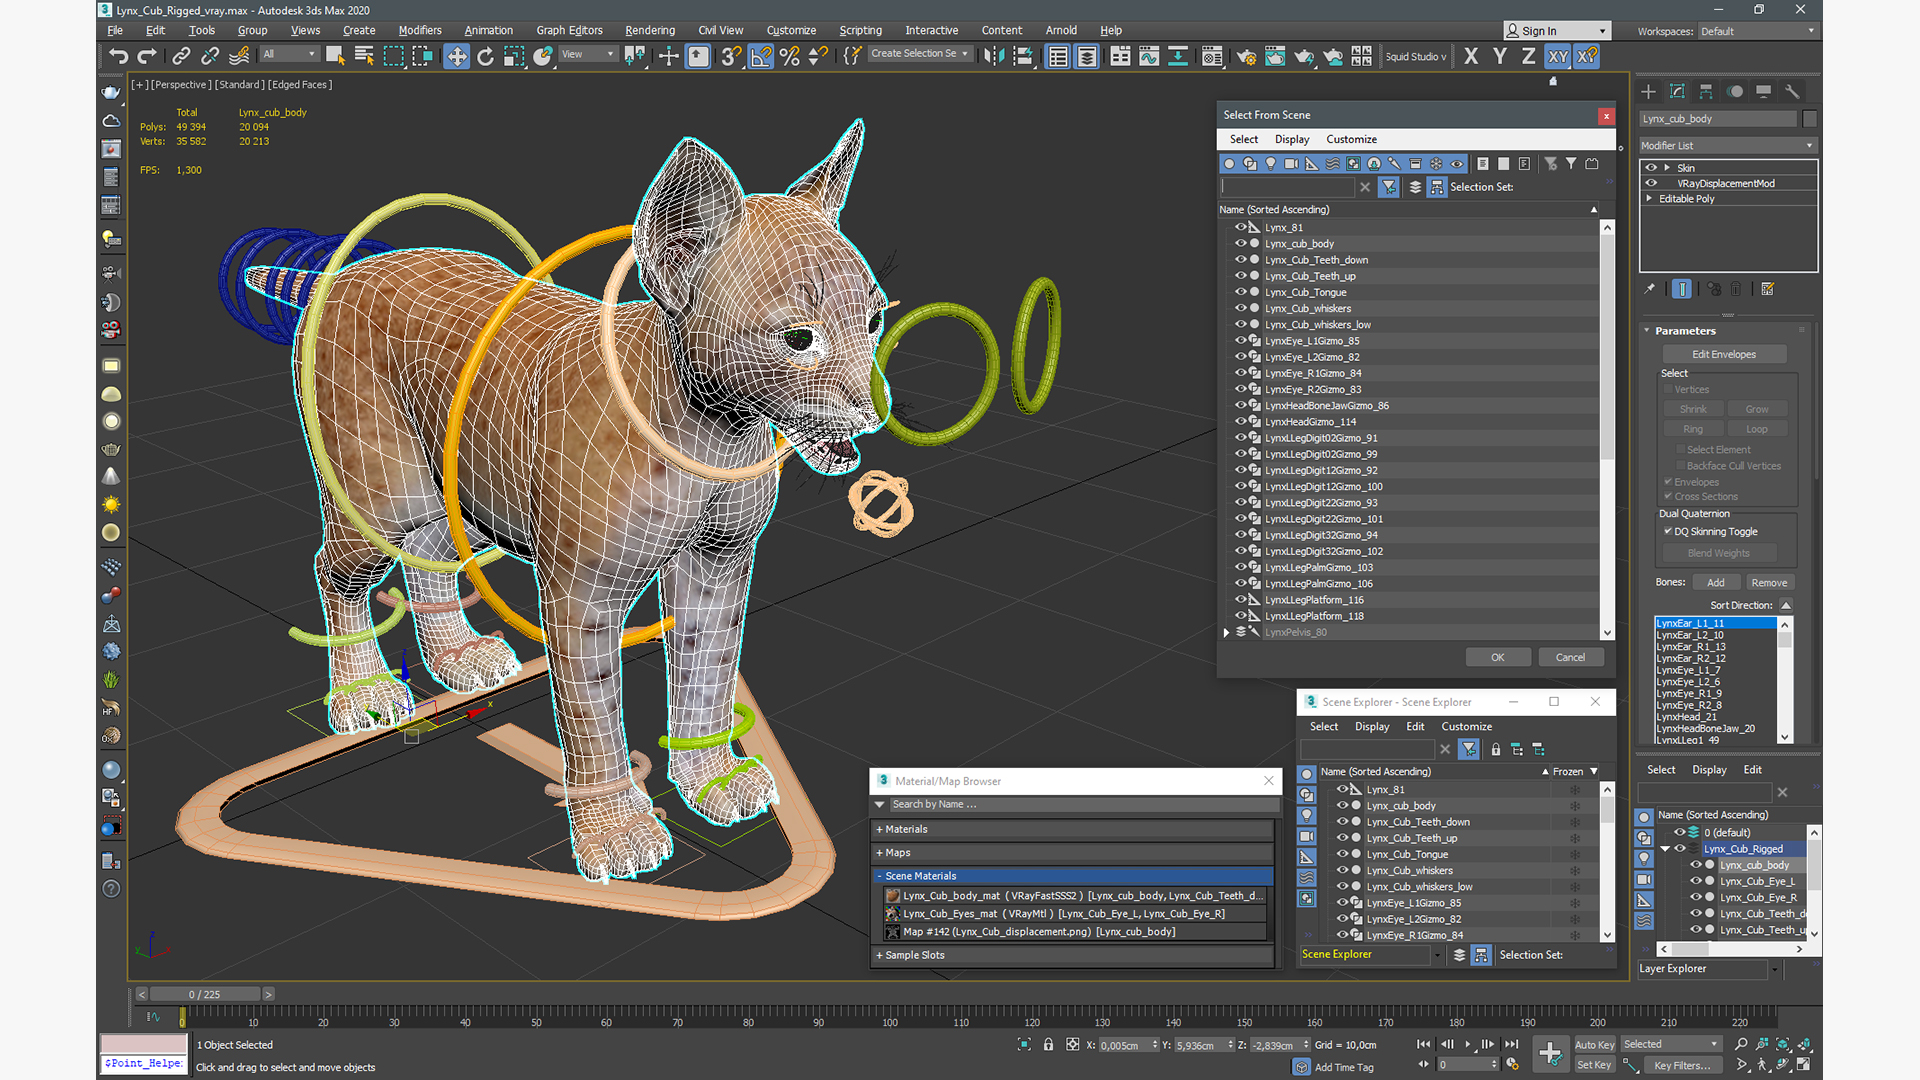1920x1080 pixels.
Task: Click OK in Select From Scene dialog
Action: coord(1497,657)
